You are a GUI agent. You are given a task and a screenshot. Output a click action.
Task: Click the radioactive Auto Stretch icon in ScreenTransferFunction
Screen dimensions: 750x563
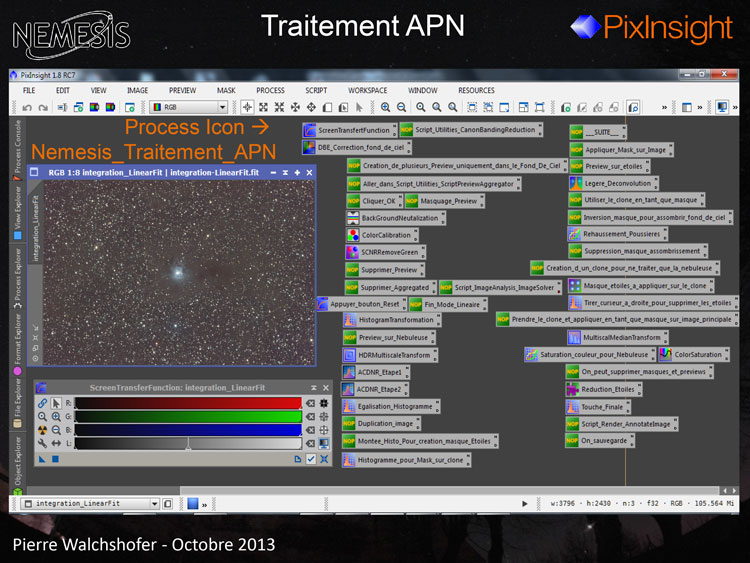(x=42, y=430)
